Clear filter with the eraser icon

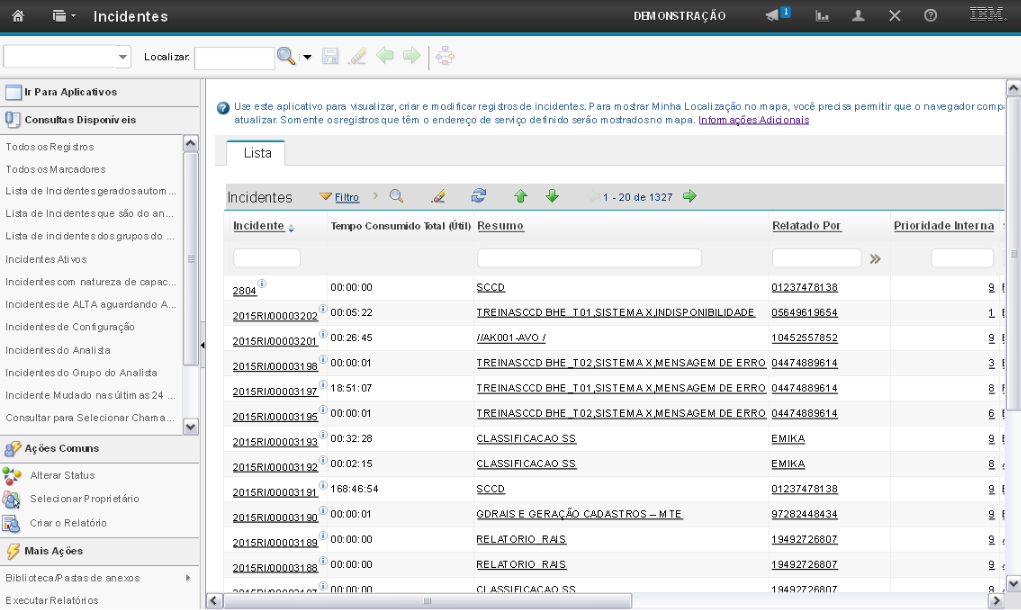tap(437, 197)
